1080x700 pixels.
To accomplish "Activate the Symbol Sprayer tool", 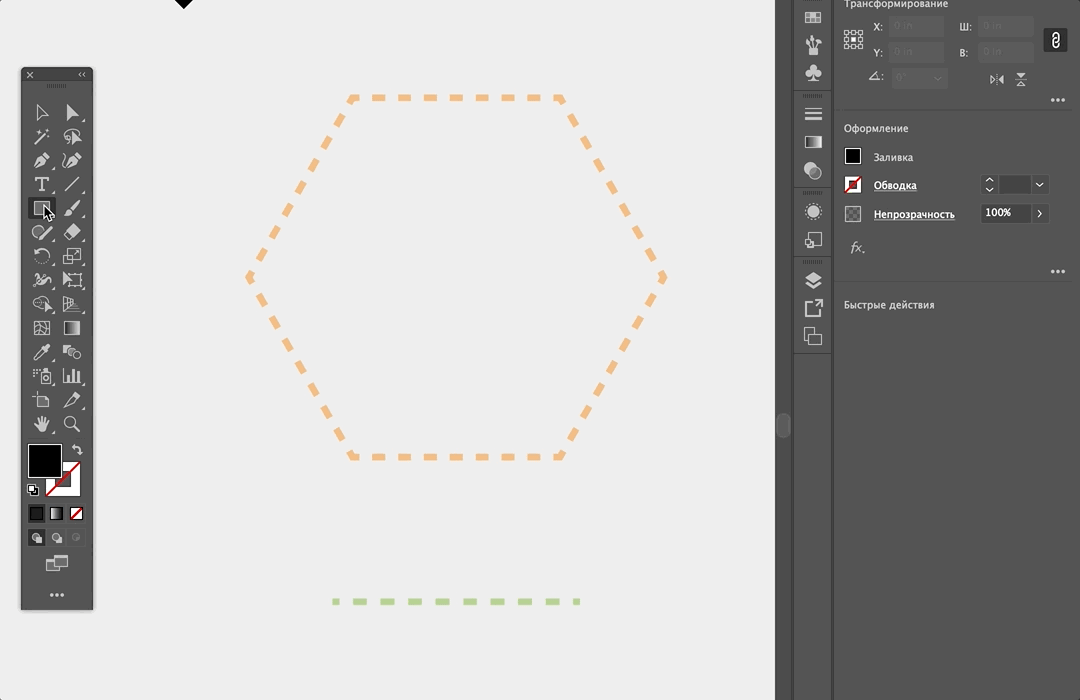I will click(41, 376).
